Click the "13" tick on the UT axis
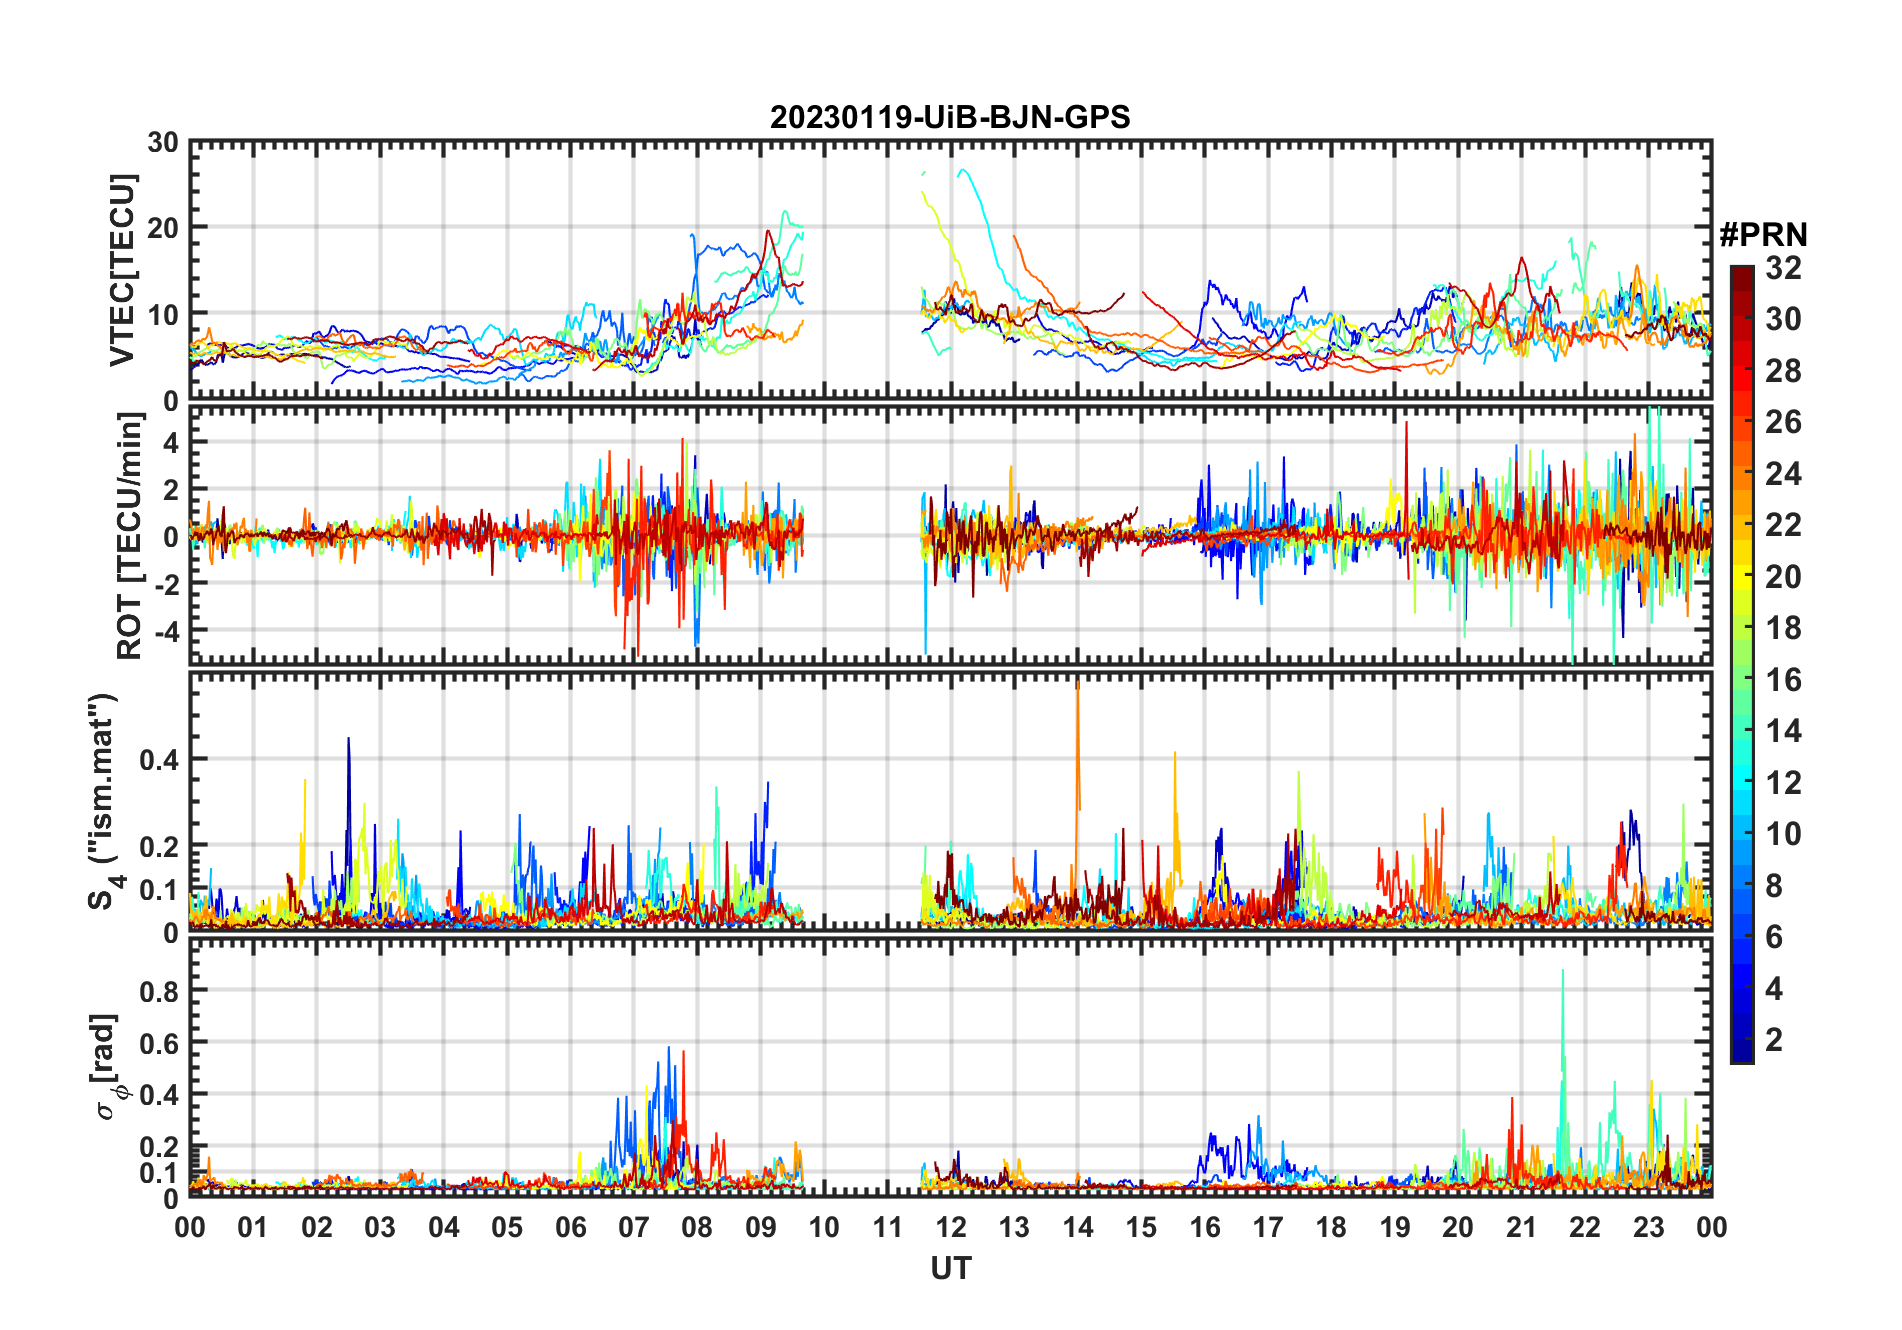 coord(1014,1227)
